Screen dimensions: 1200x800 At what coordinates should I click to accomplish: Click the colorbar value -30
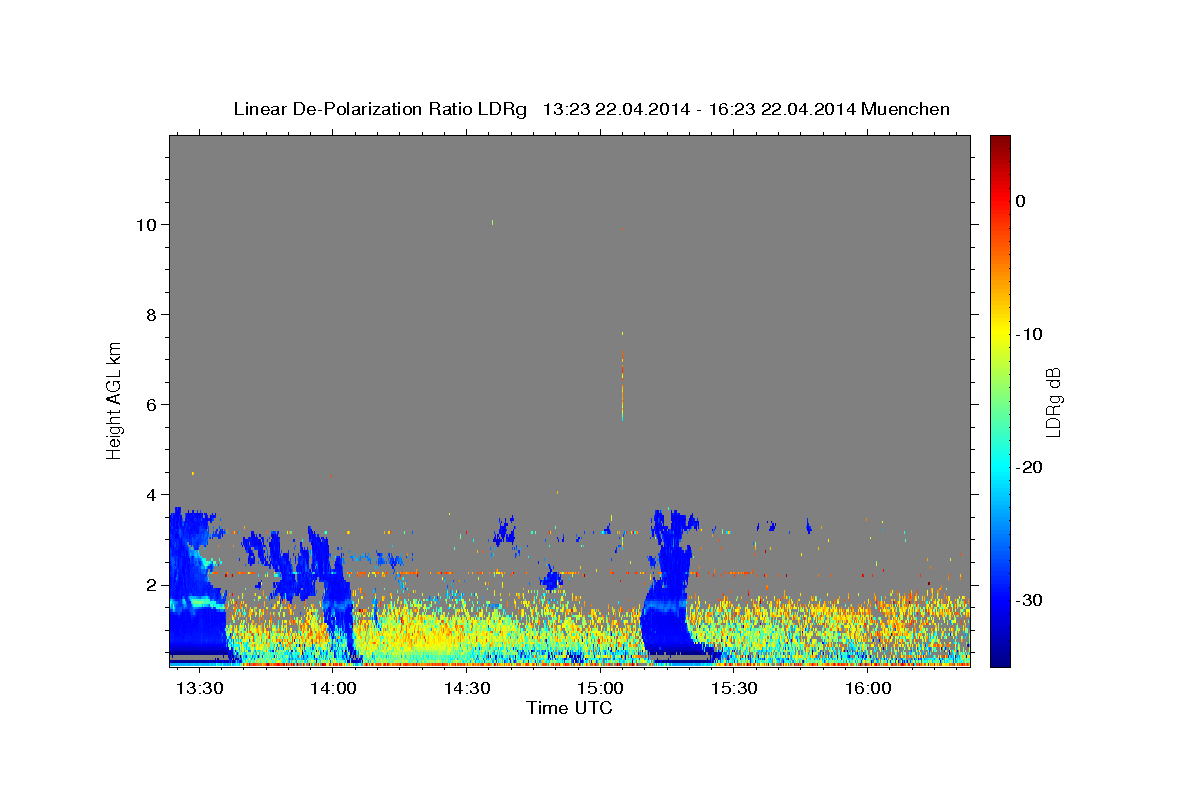point(1030,600)
